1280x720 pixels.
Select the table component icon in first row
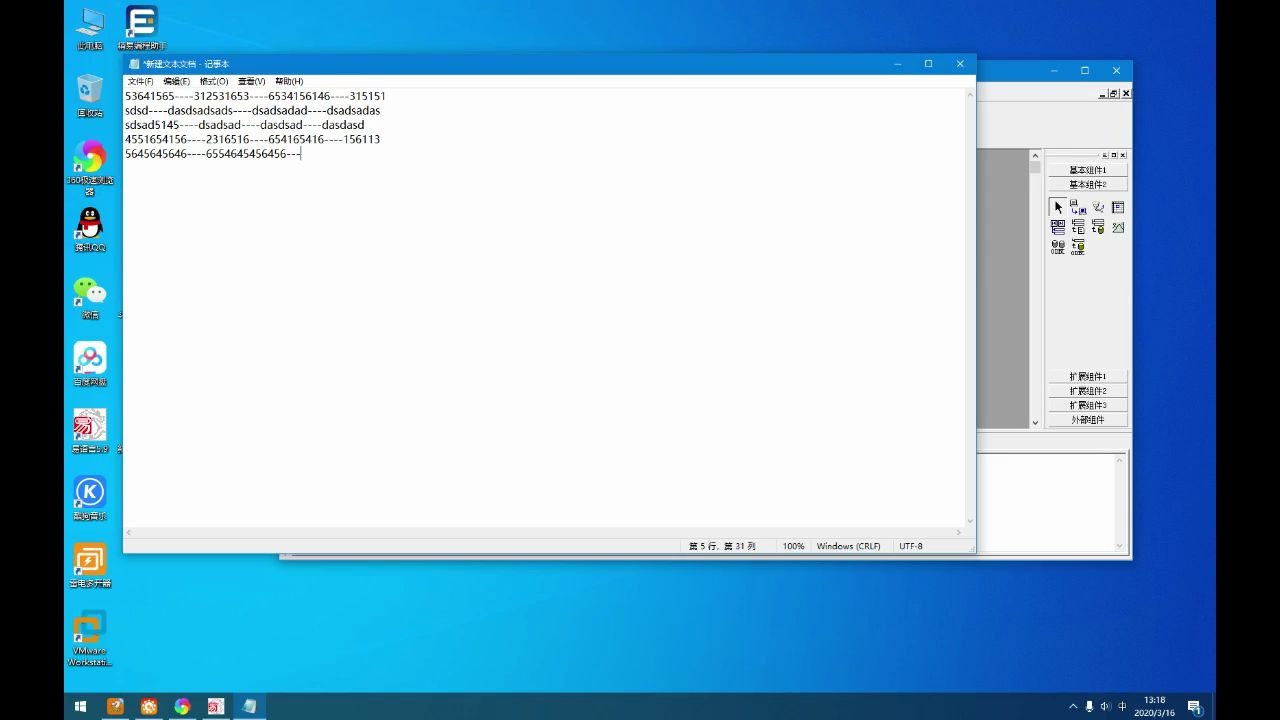coord(1118,207)
